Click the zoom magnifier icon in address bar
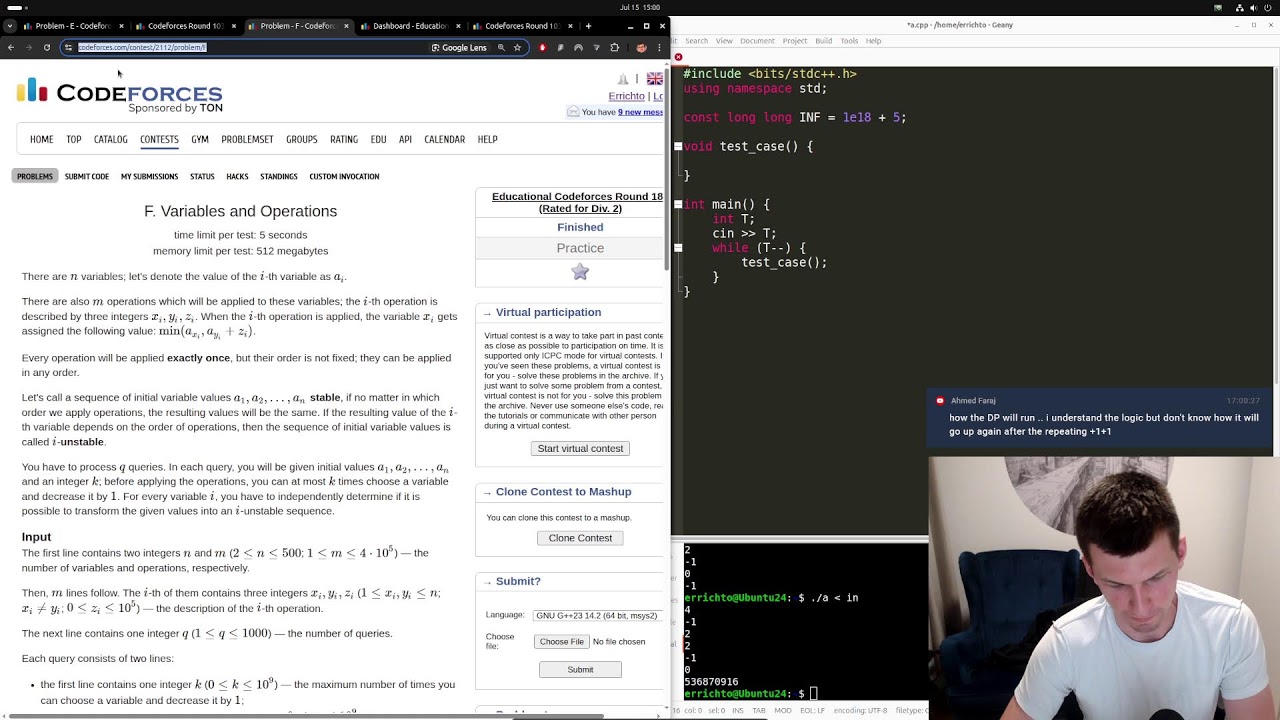Screen dimensions: 1280x720 point(501,47)
